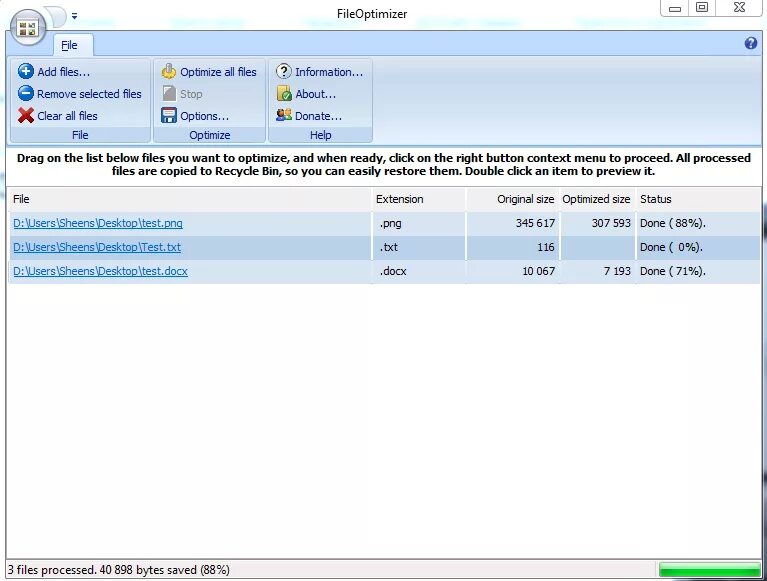Click the Done (0%) status cell
Image resolution: width=767 pixels, height=581 pixels.
tap(698, 247)
